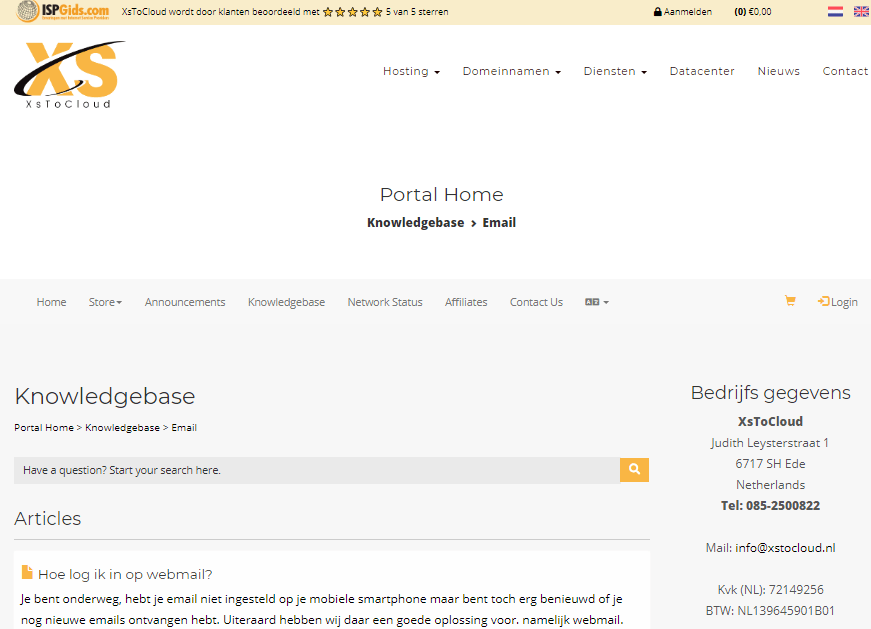
Task: Click the orange search magnifier button
Action: point(634,470)
